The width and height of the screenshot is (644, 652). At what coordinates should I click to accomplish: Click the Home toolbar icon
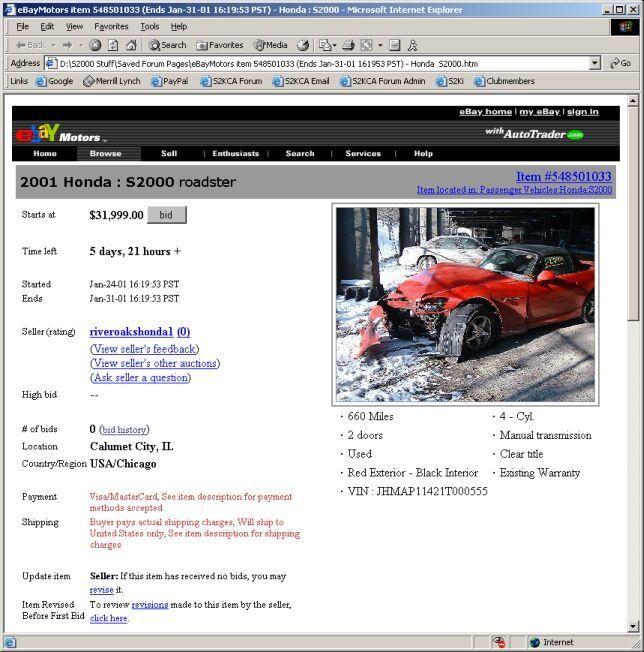pyautogui.click(x=131, y=45)
